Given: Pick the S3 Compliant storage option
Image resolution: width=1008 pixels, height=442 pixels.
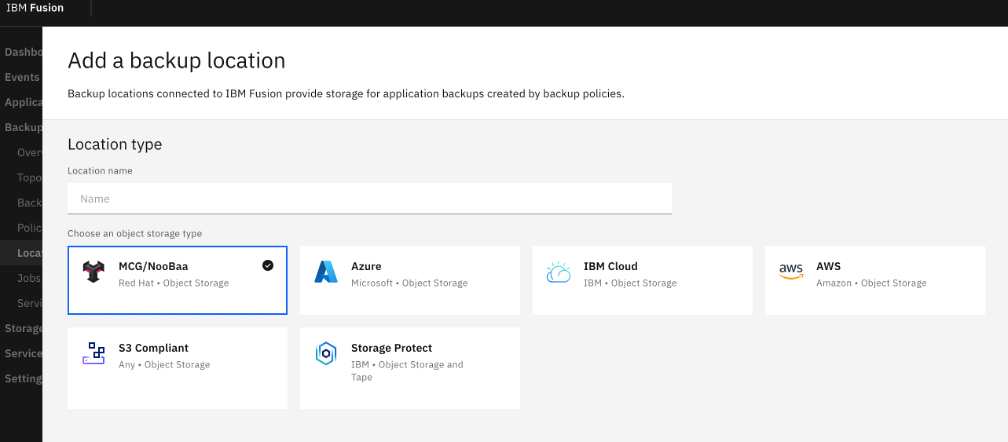Looking at the screenshot, I should (177, 367).
